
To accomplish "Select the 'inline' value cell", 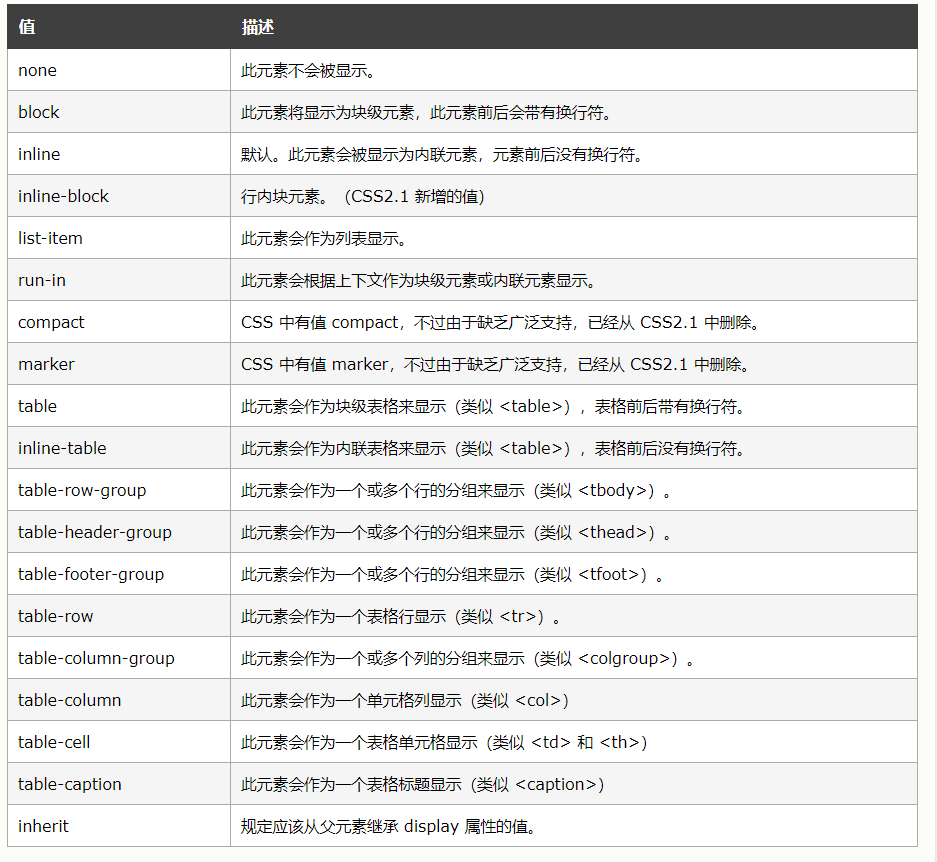I will click(119, 154).
